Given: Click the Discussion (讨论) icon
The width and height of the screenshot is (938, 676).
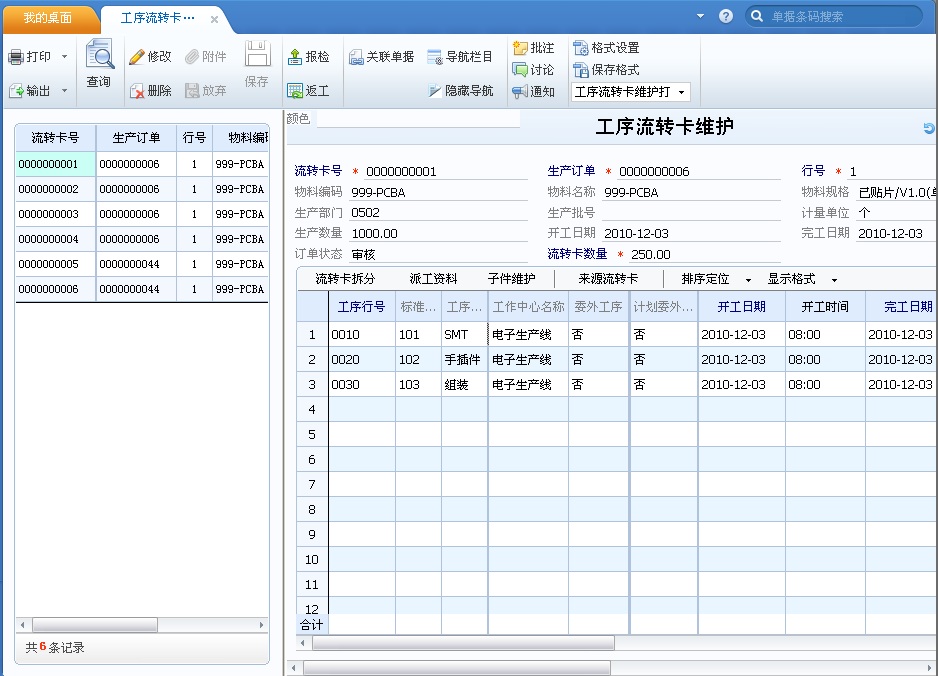Looking at the screenshot, I should (520, 70).
